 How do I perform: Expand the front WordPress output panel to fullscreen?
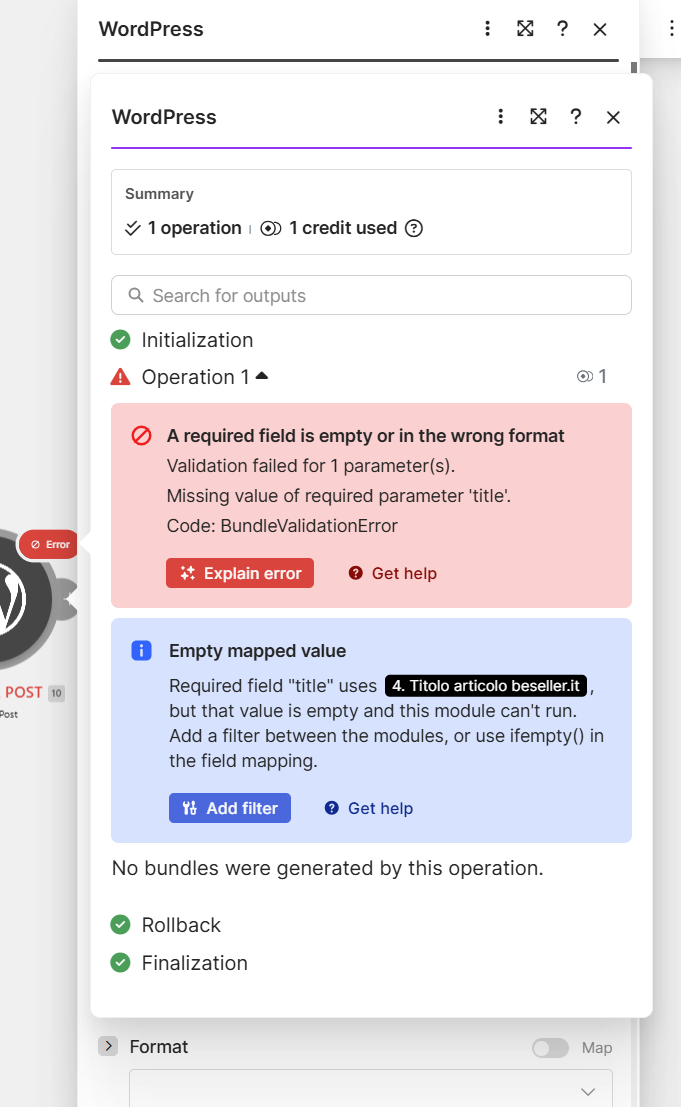[x=538, y=116]
